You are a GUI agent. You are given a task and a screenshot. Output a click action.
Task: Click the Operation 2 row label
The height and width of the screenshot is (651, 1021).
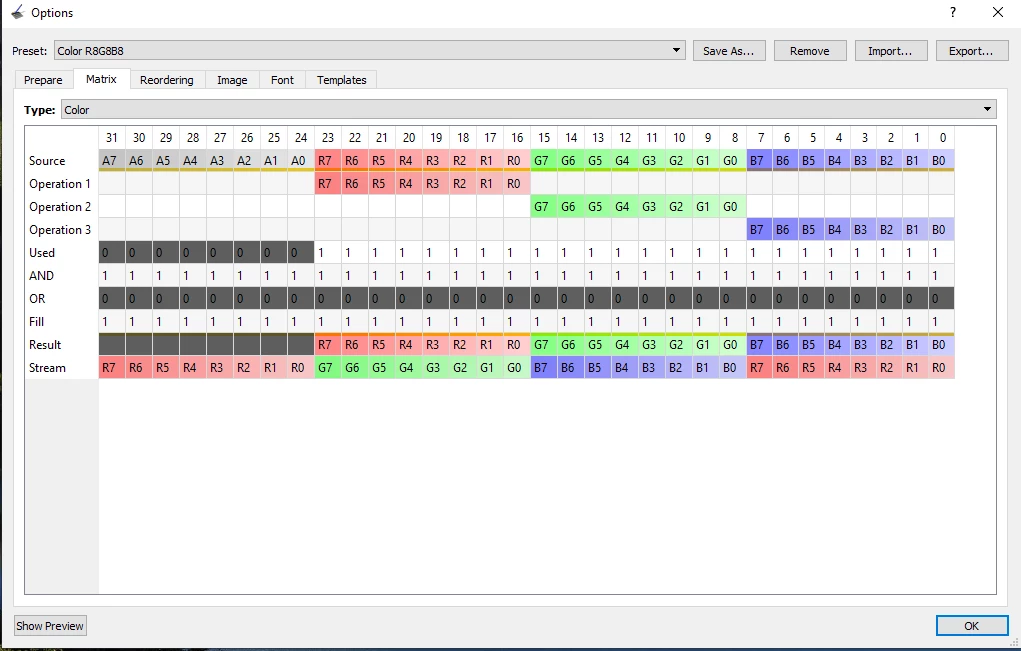coord(62,206)
